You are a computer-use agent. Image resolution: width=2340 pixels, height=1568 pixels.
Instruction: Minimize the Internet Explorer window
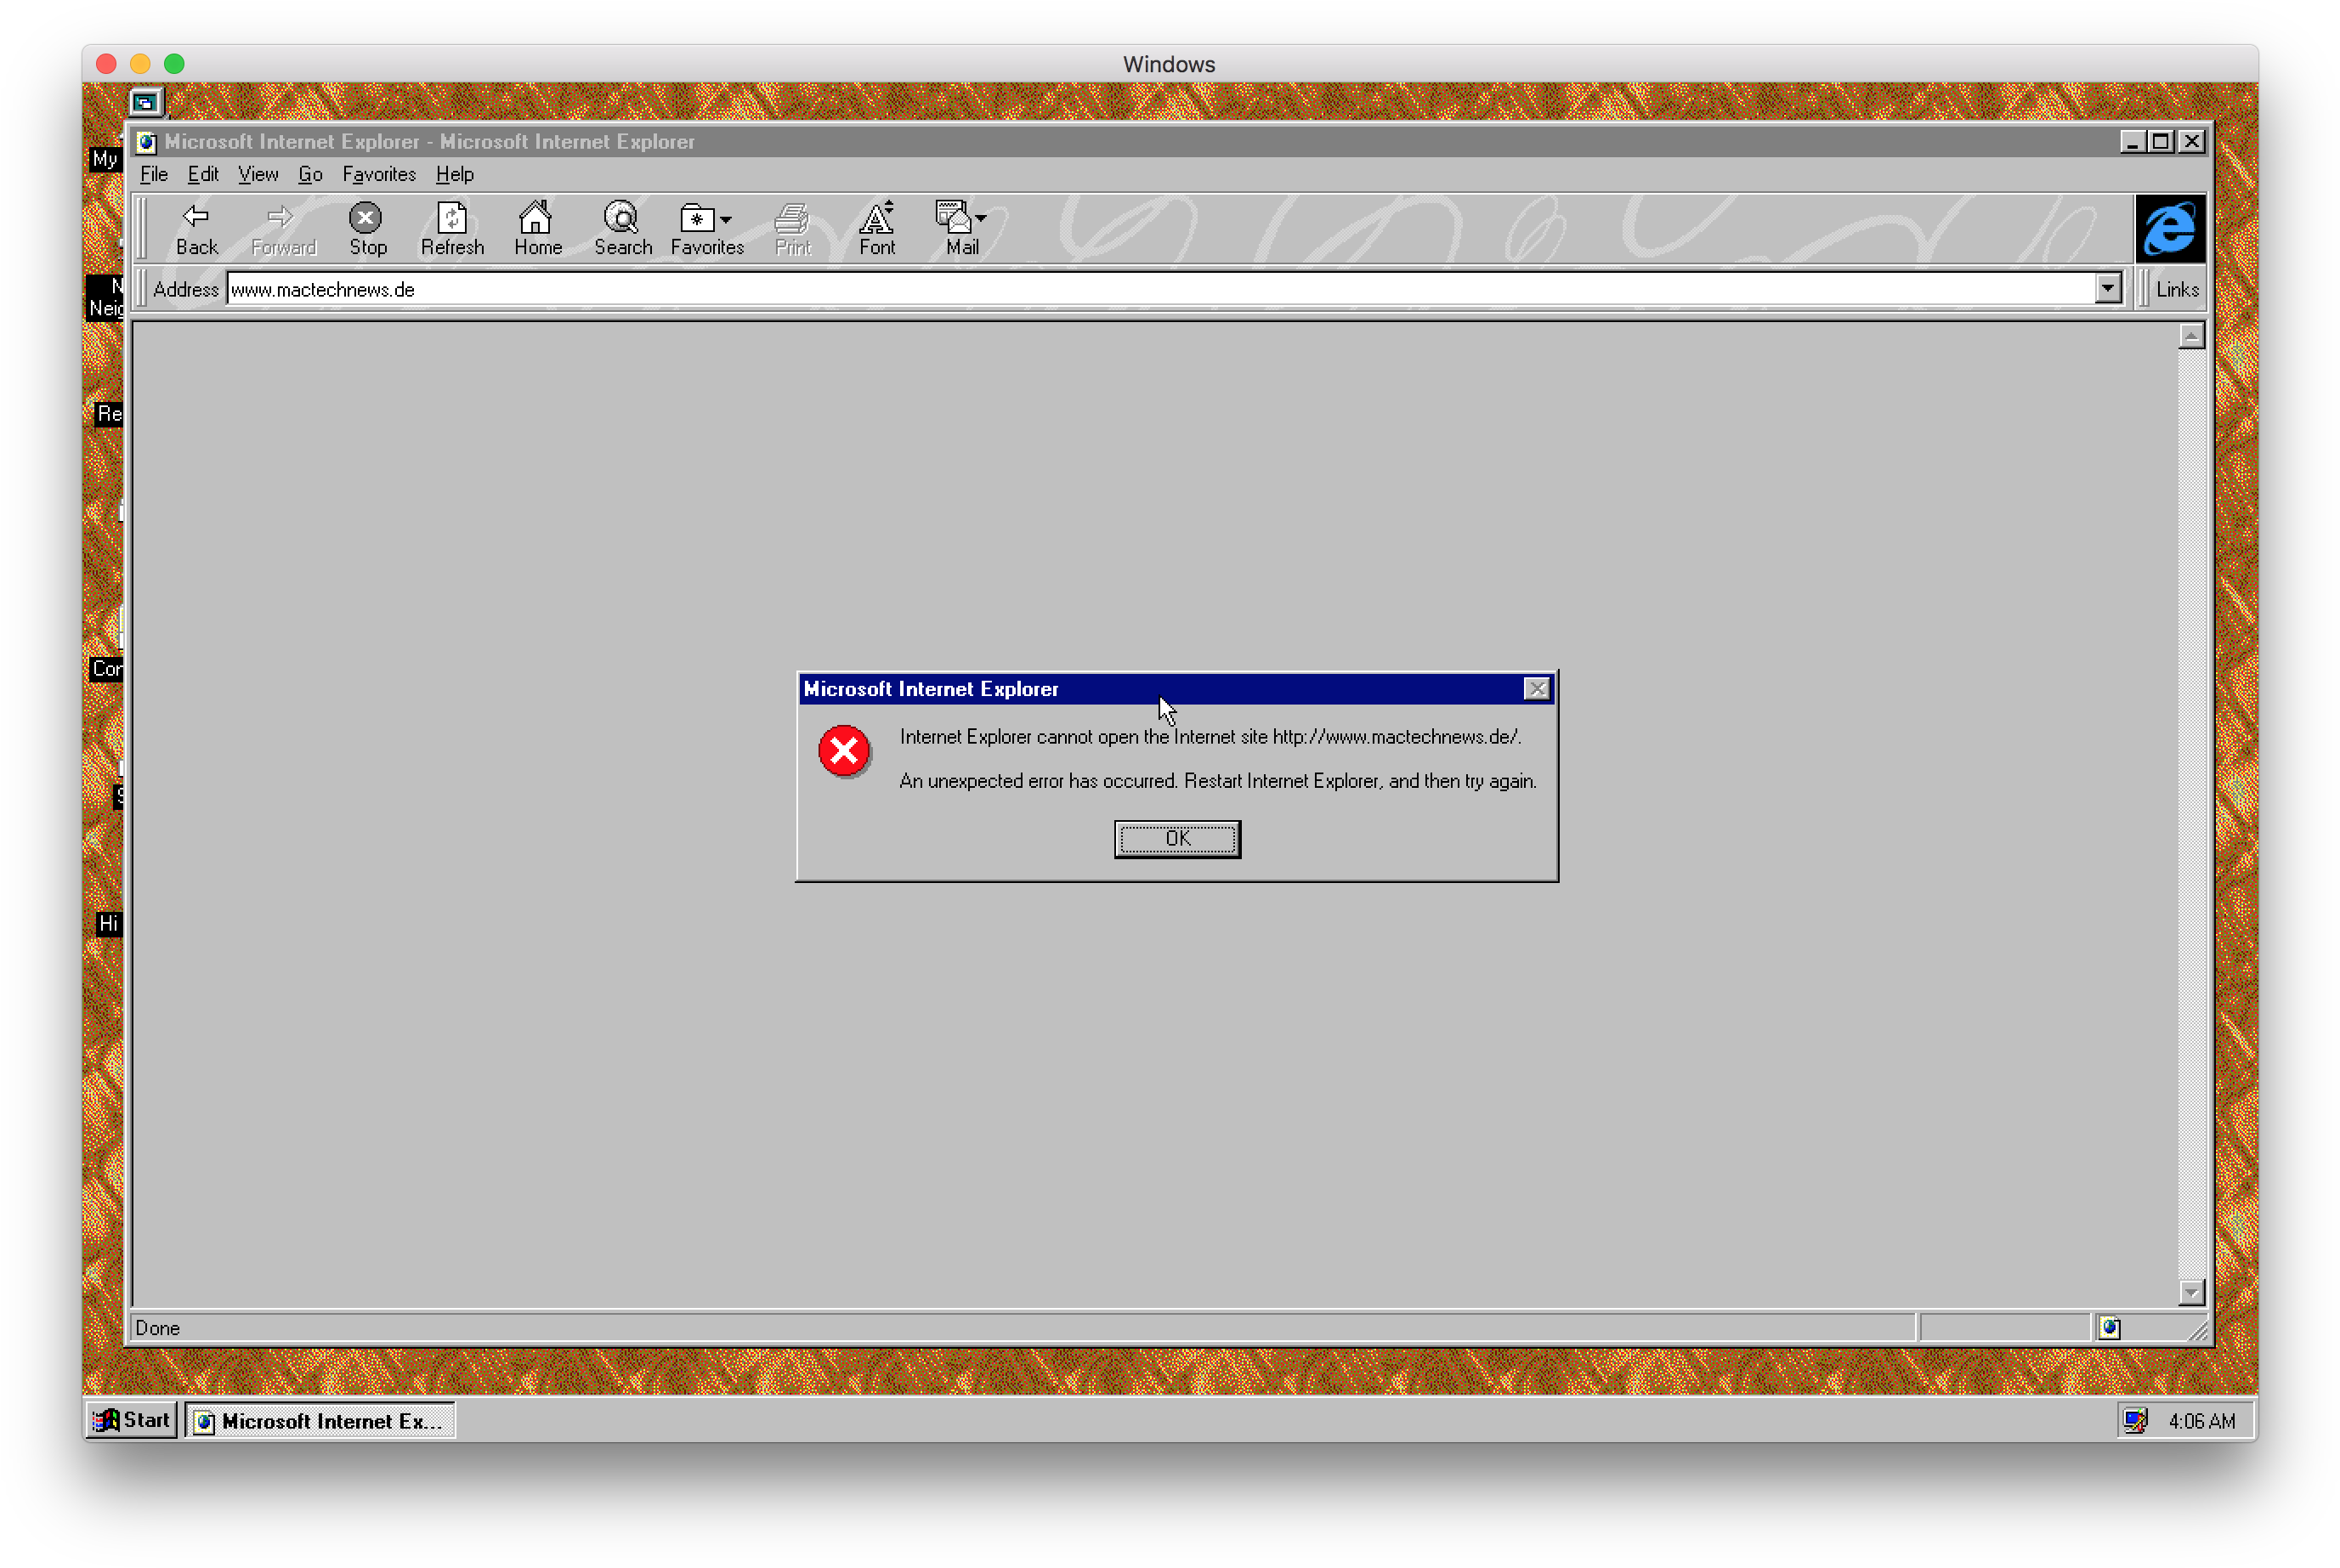(2131, 142)
